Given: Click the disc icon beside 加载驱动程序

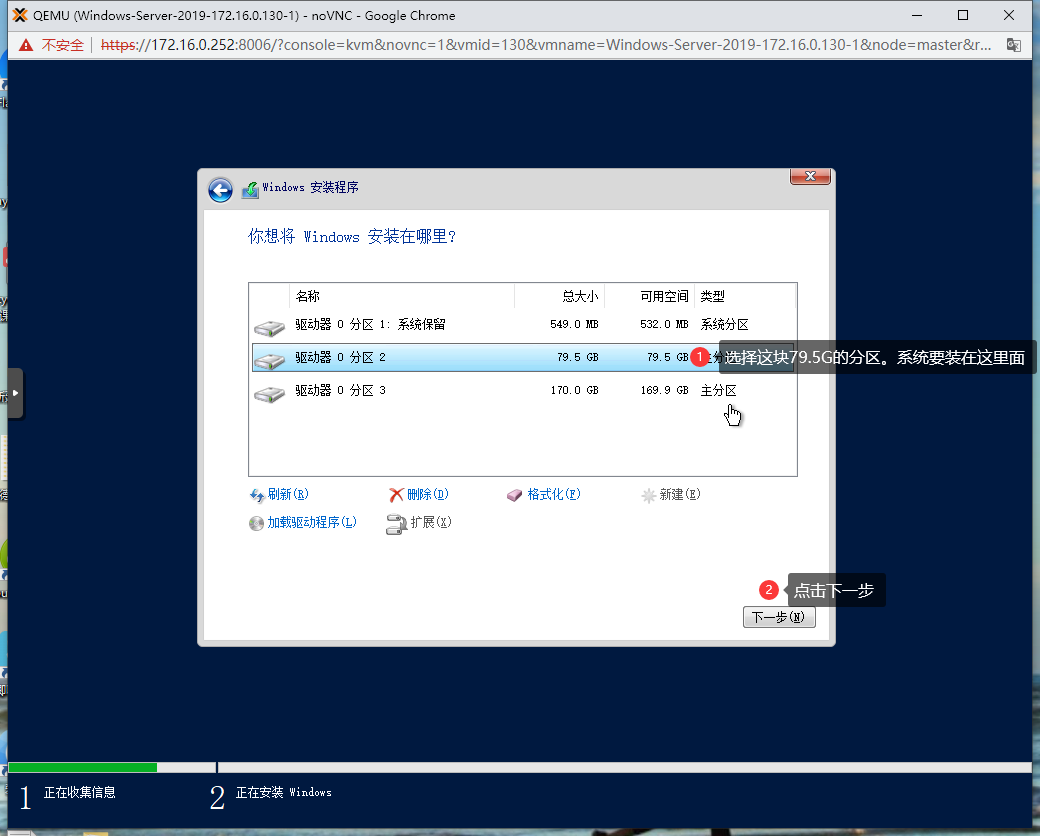Looking at the screenshot, I should (x=256, y=523).
